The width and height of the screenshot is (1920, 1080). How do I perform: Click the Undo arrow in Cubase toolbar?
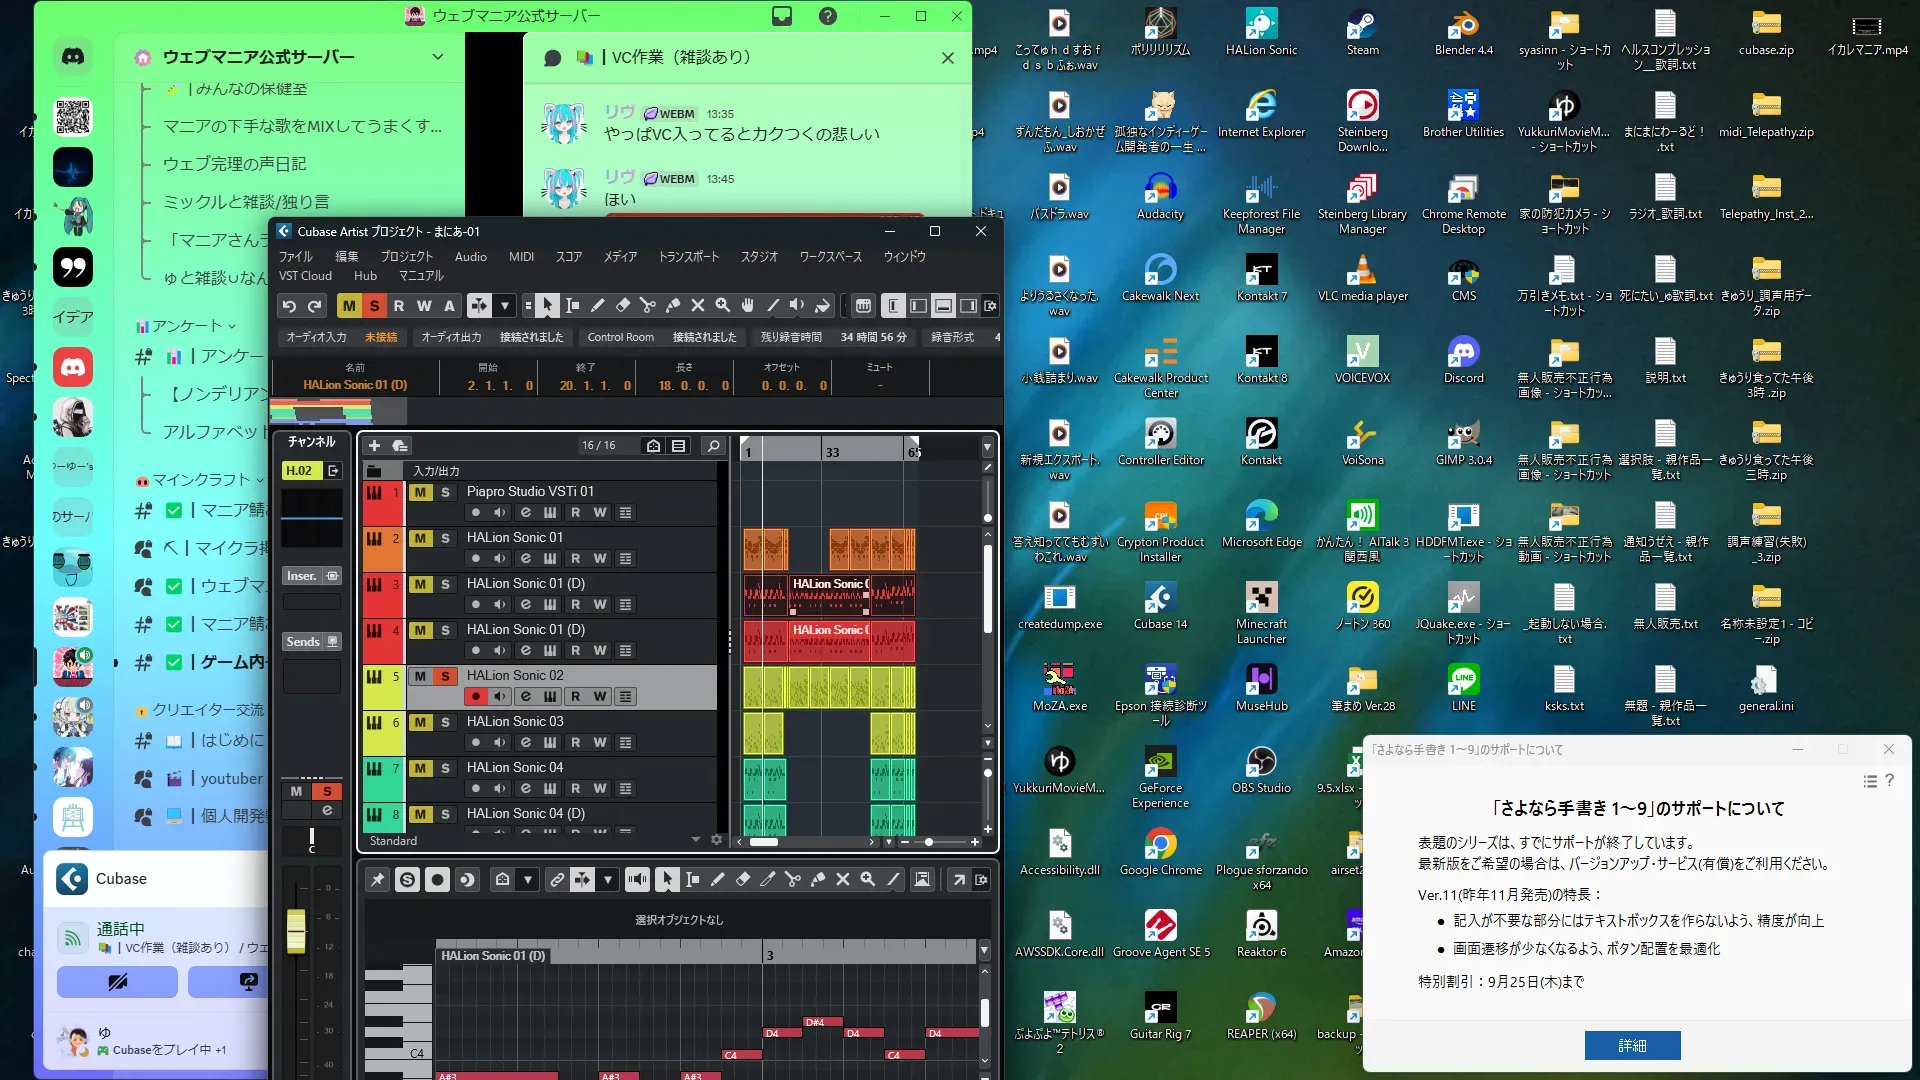coord(289,306)
